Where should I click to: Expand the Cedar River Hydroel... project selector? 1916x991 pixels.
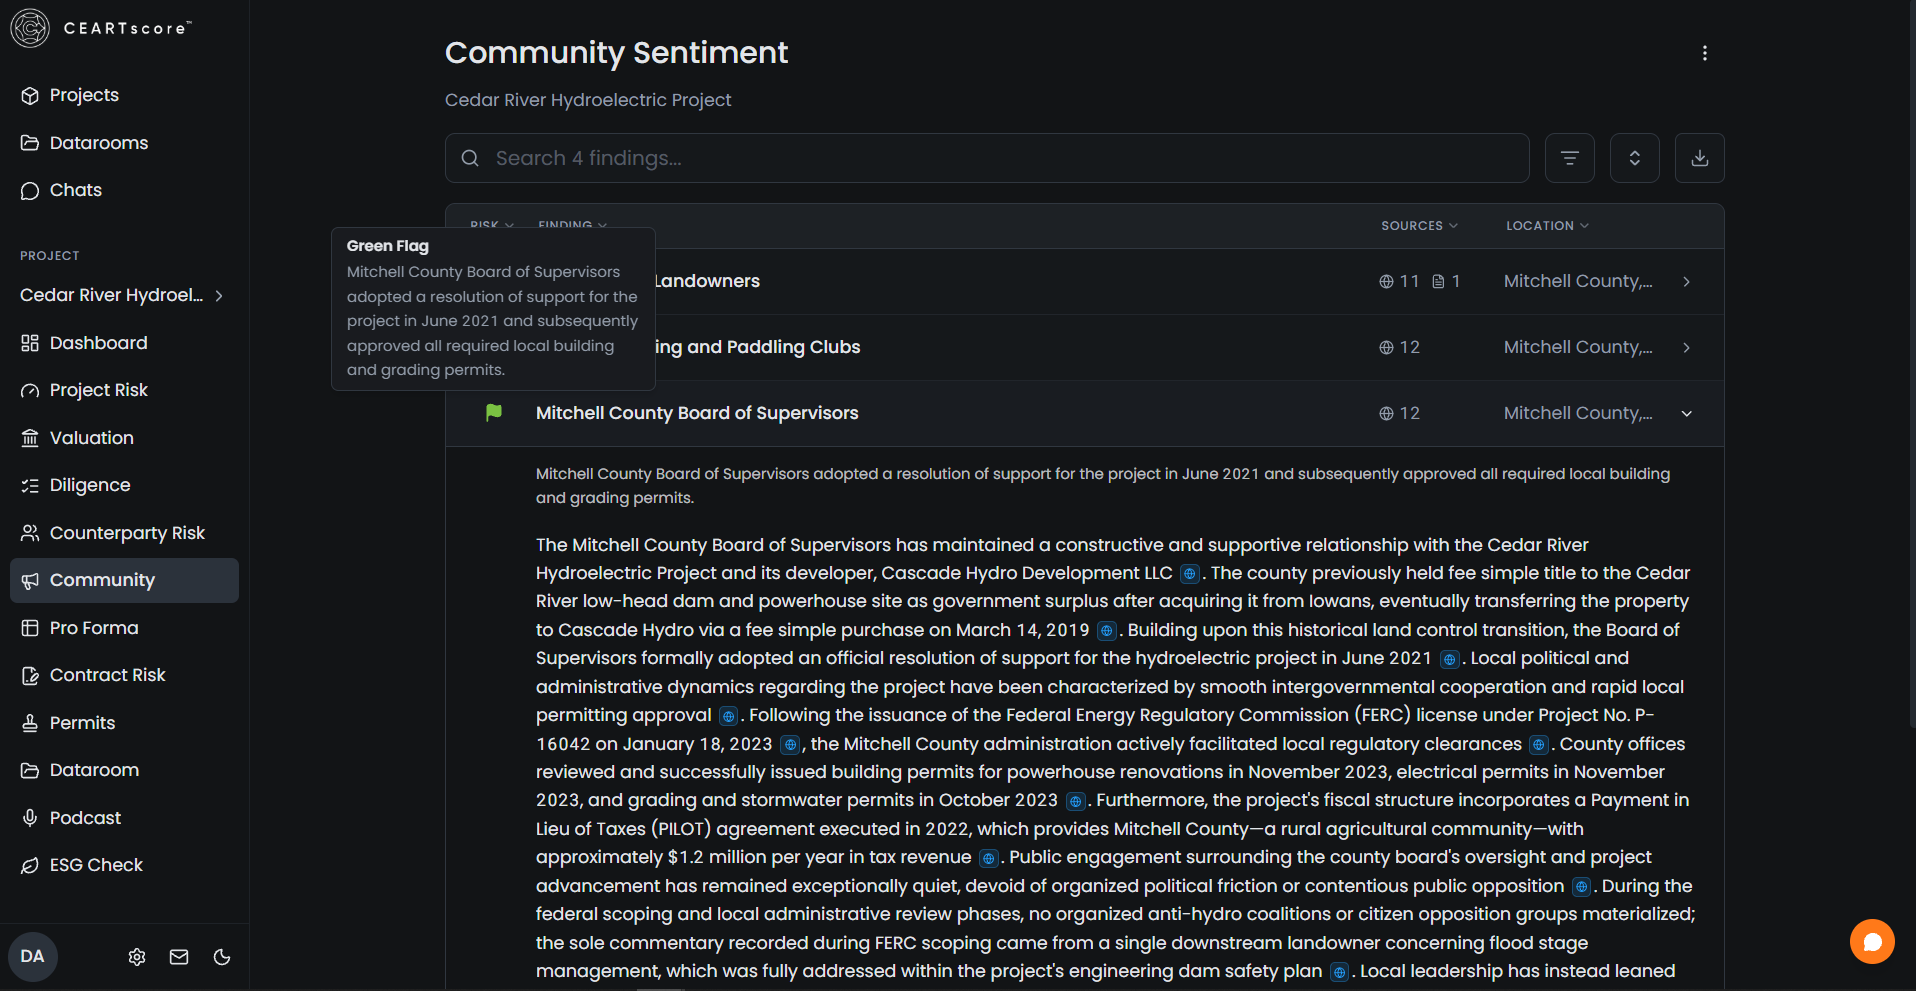tap(124, 295)
